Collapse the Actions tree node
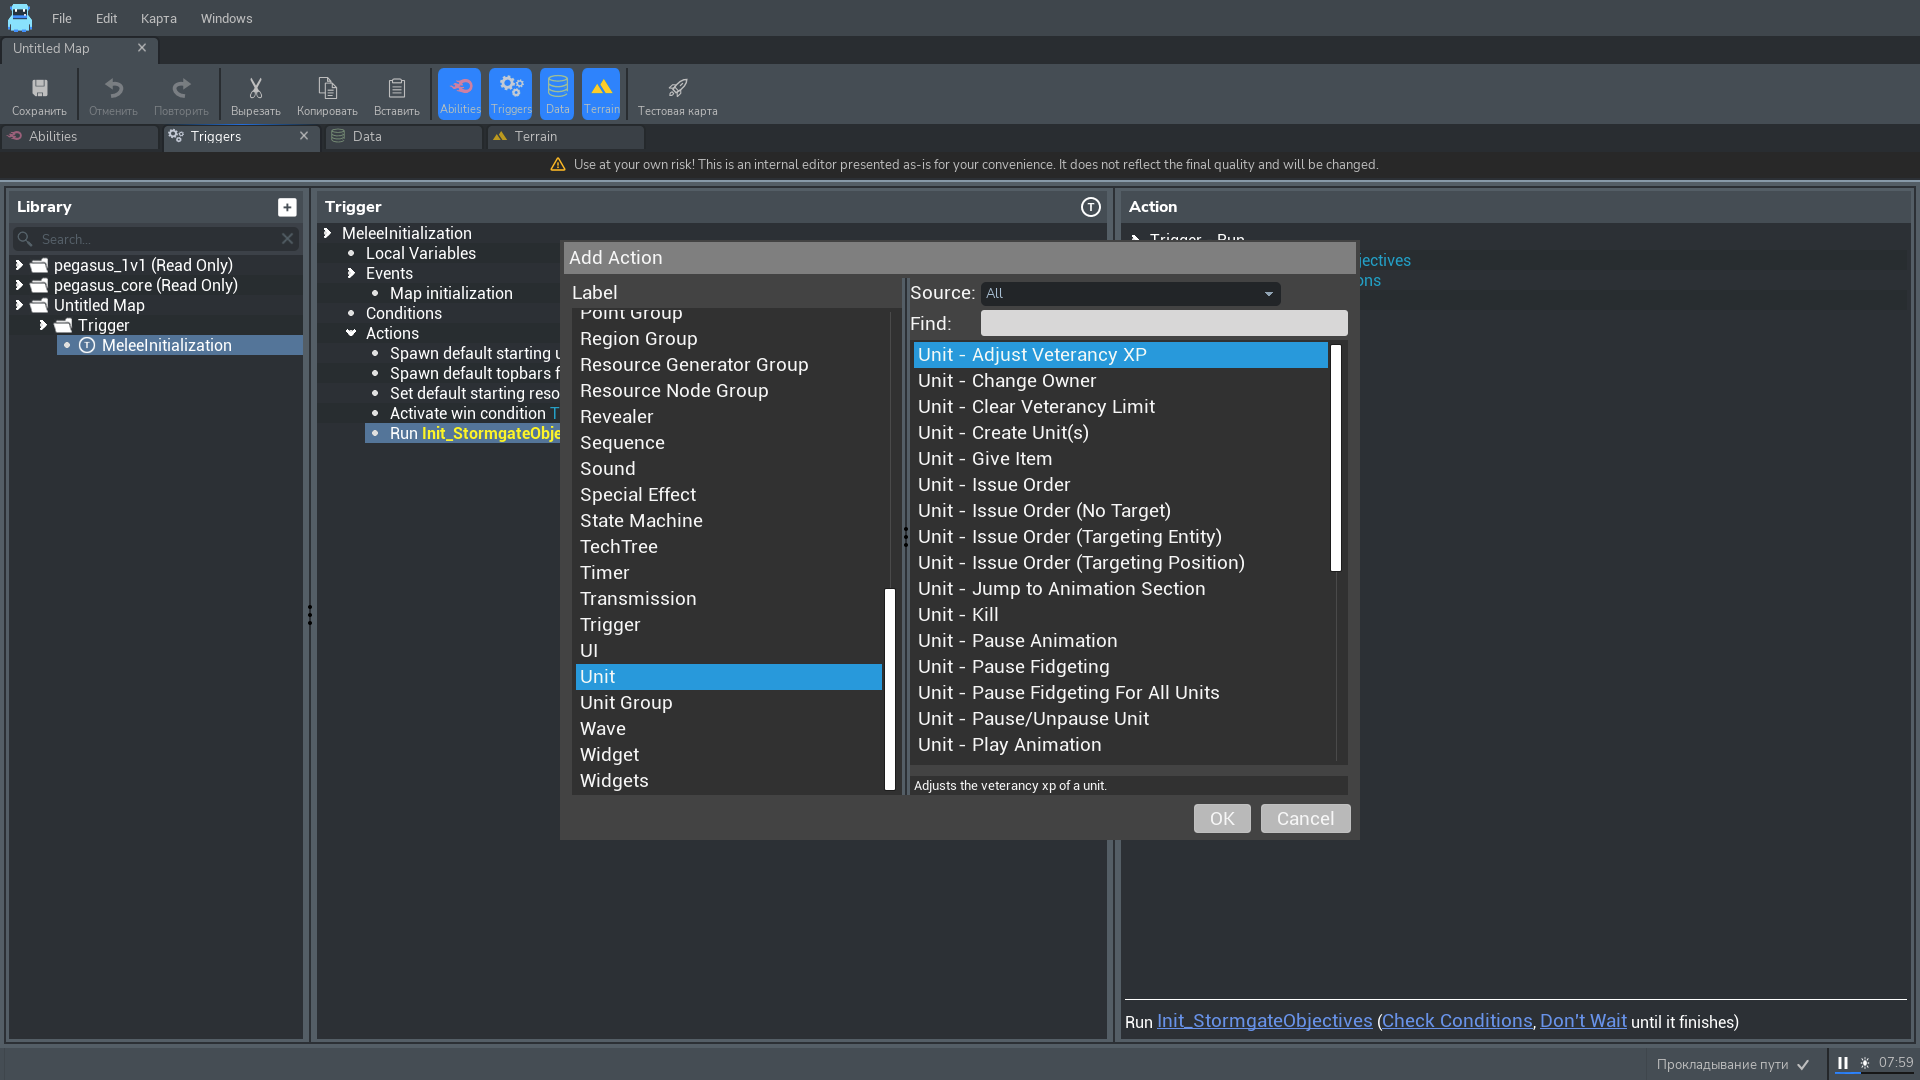This screenshot has width=1920, height=1080. [x=351, y=333]
